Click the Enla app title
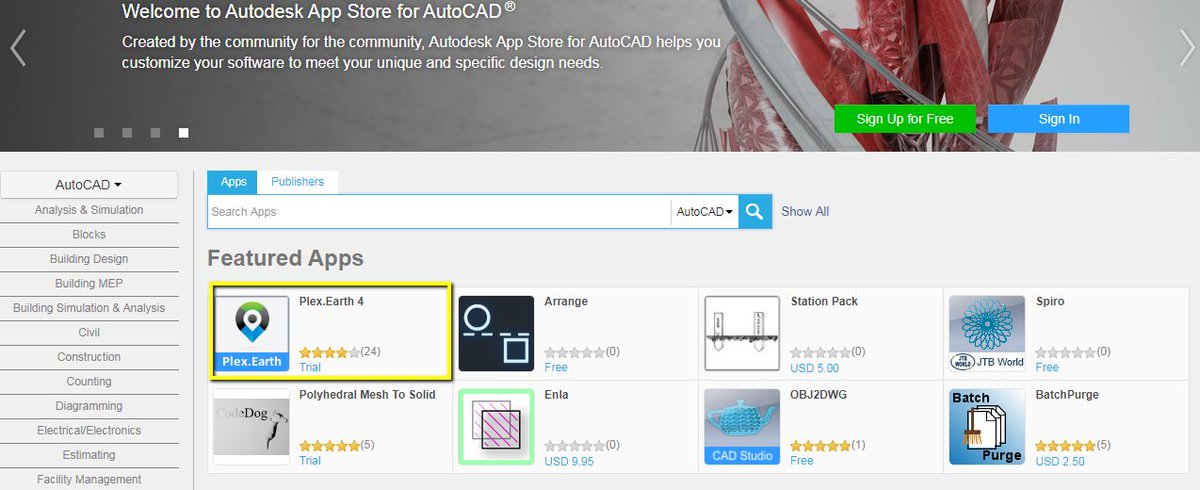 [556, 395]
